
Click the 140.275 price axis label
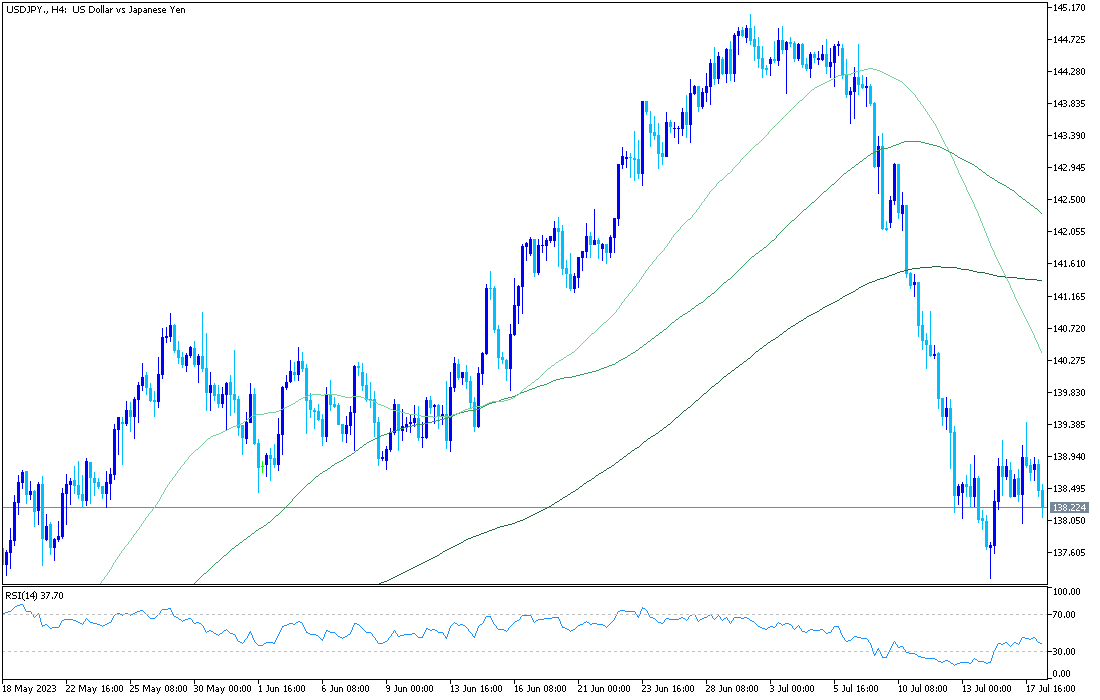pyautogui.click(x=1070, y=361)
